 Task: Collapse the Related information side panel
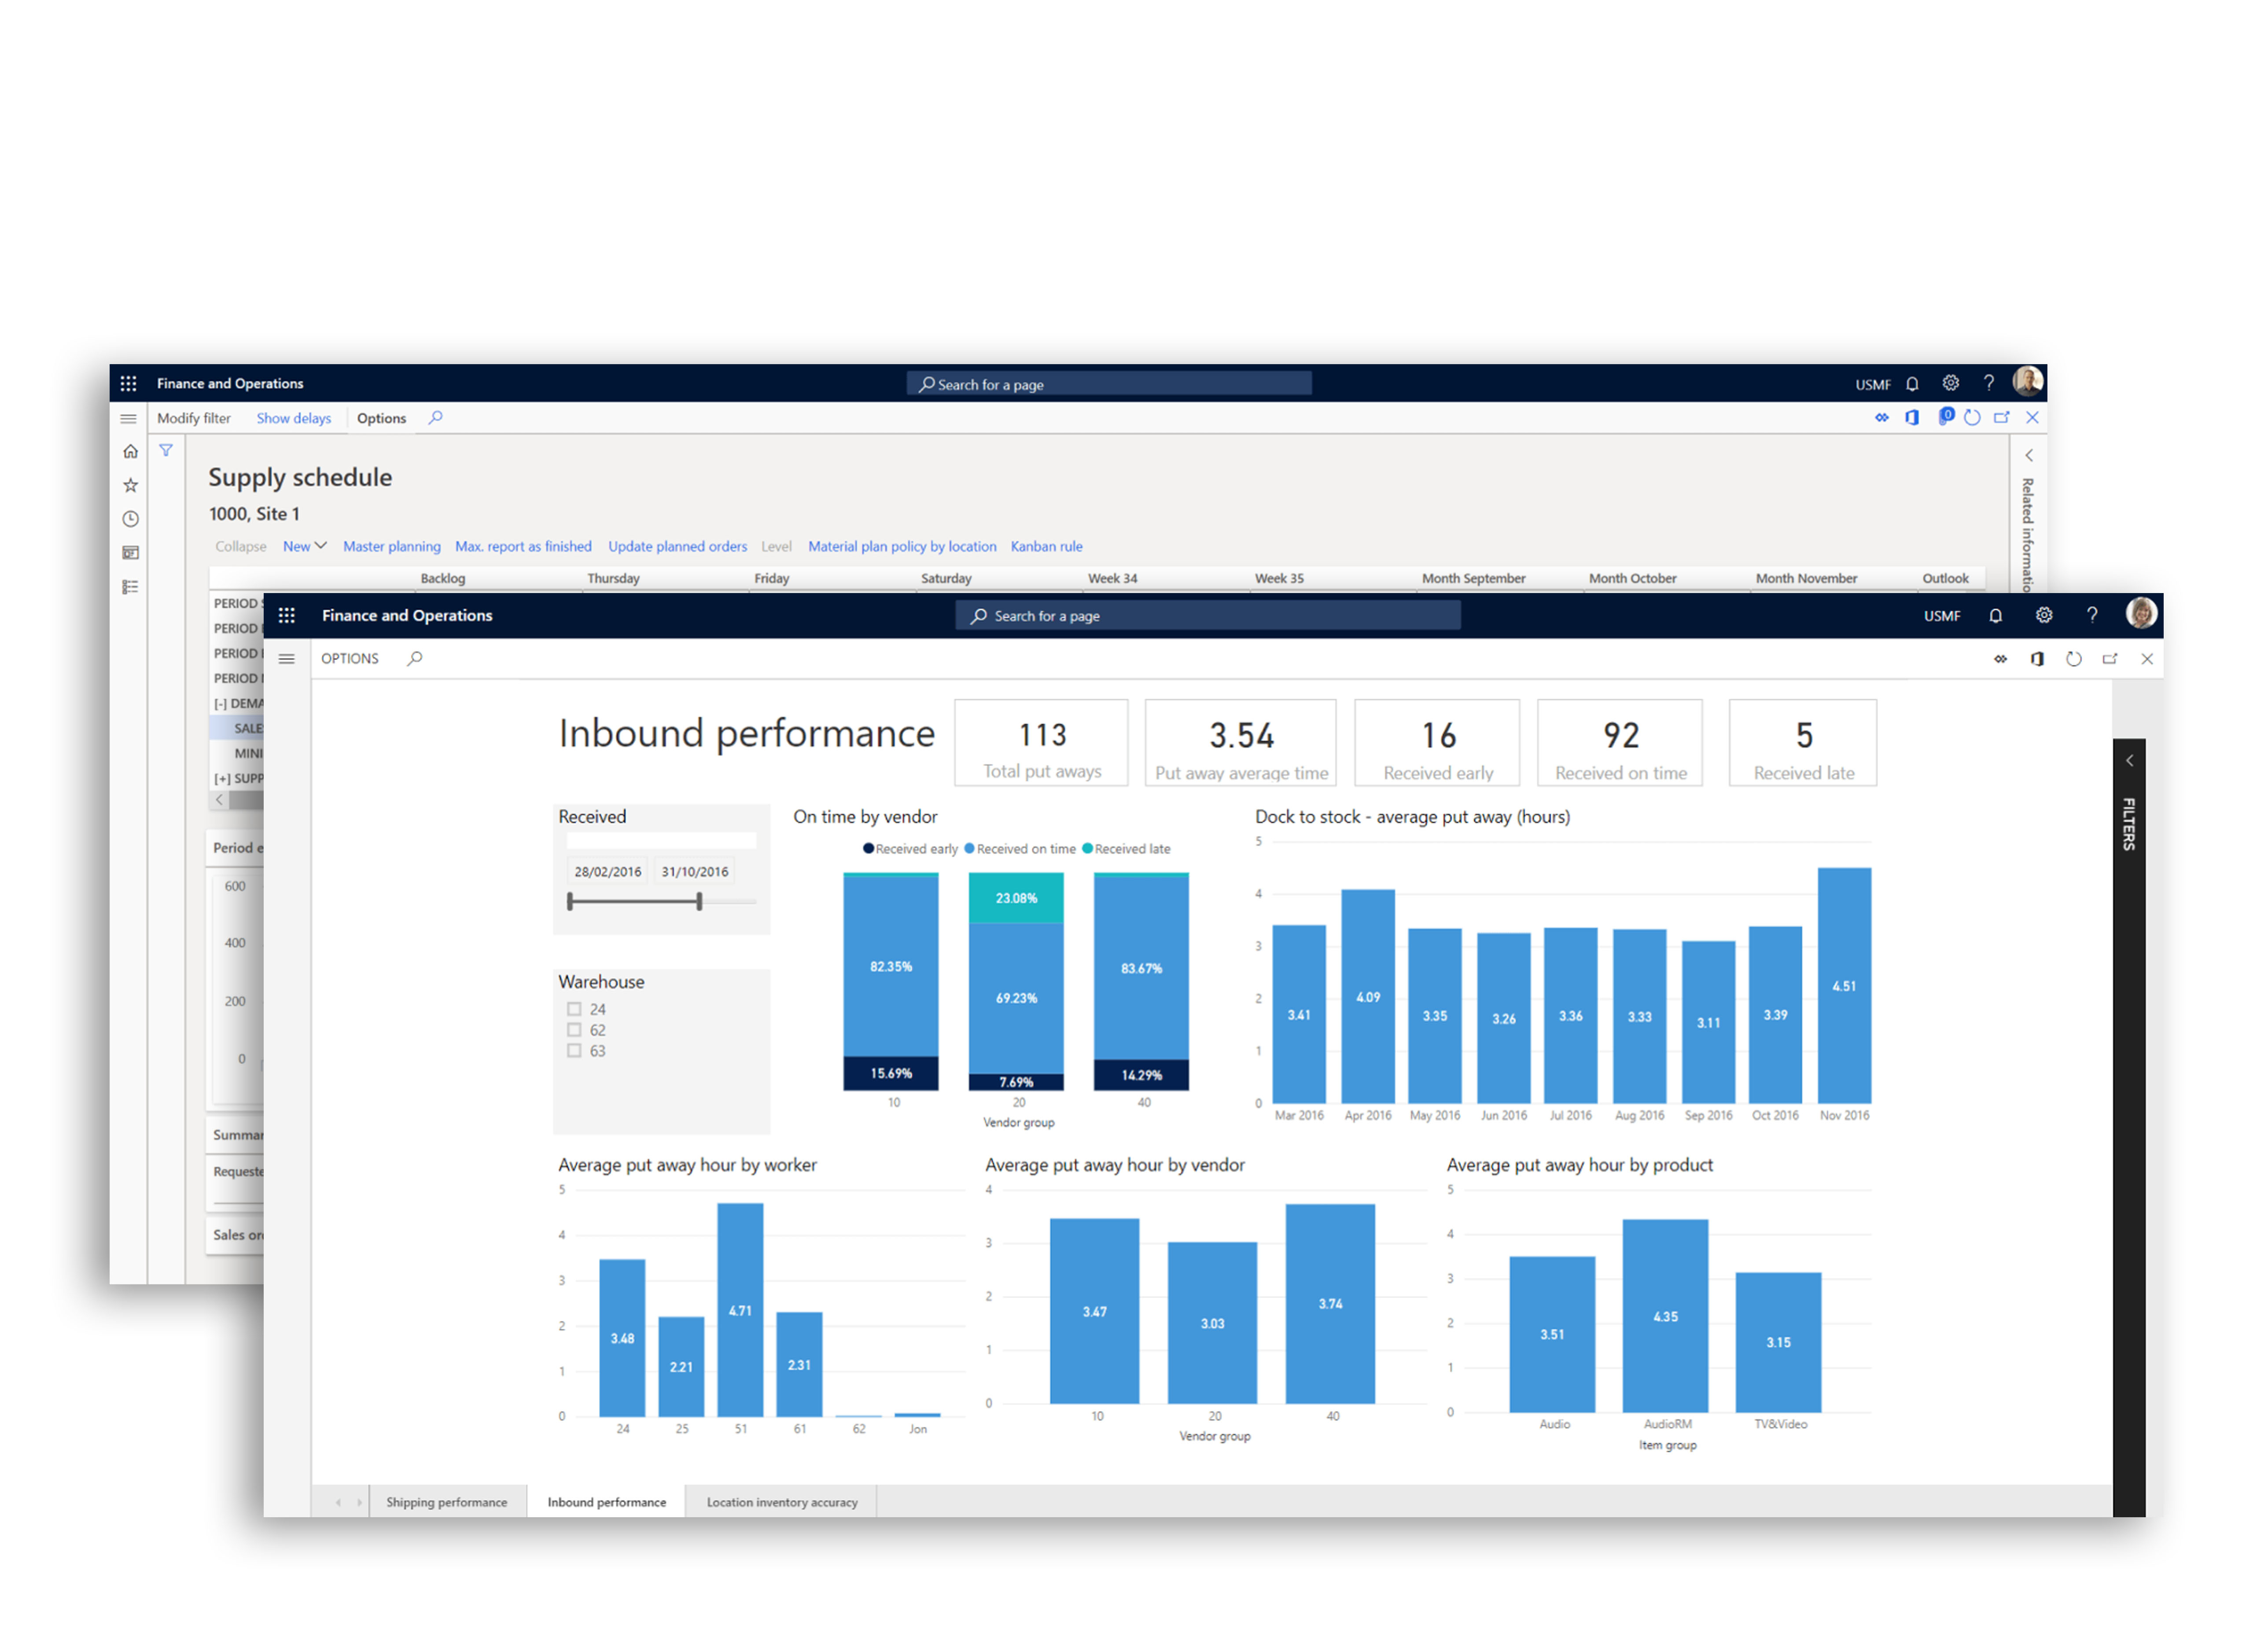click(2029, 454)
